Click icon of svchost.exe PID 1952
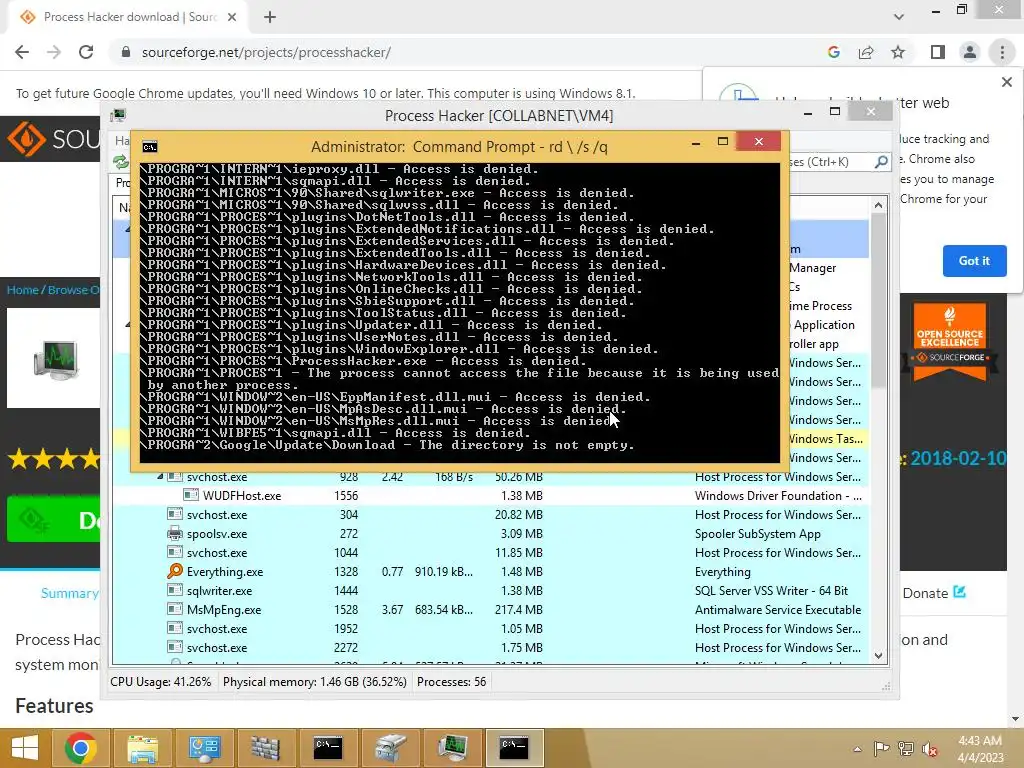 [174, 628]
